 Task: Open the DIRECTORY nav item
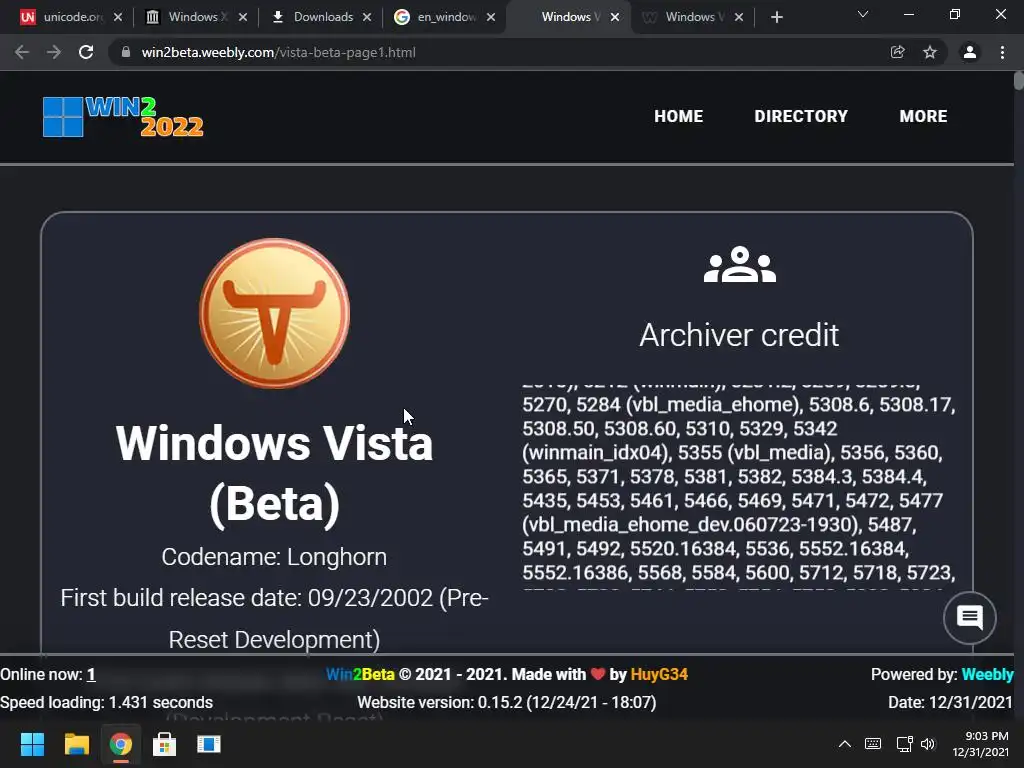tap(801, 116)
